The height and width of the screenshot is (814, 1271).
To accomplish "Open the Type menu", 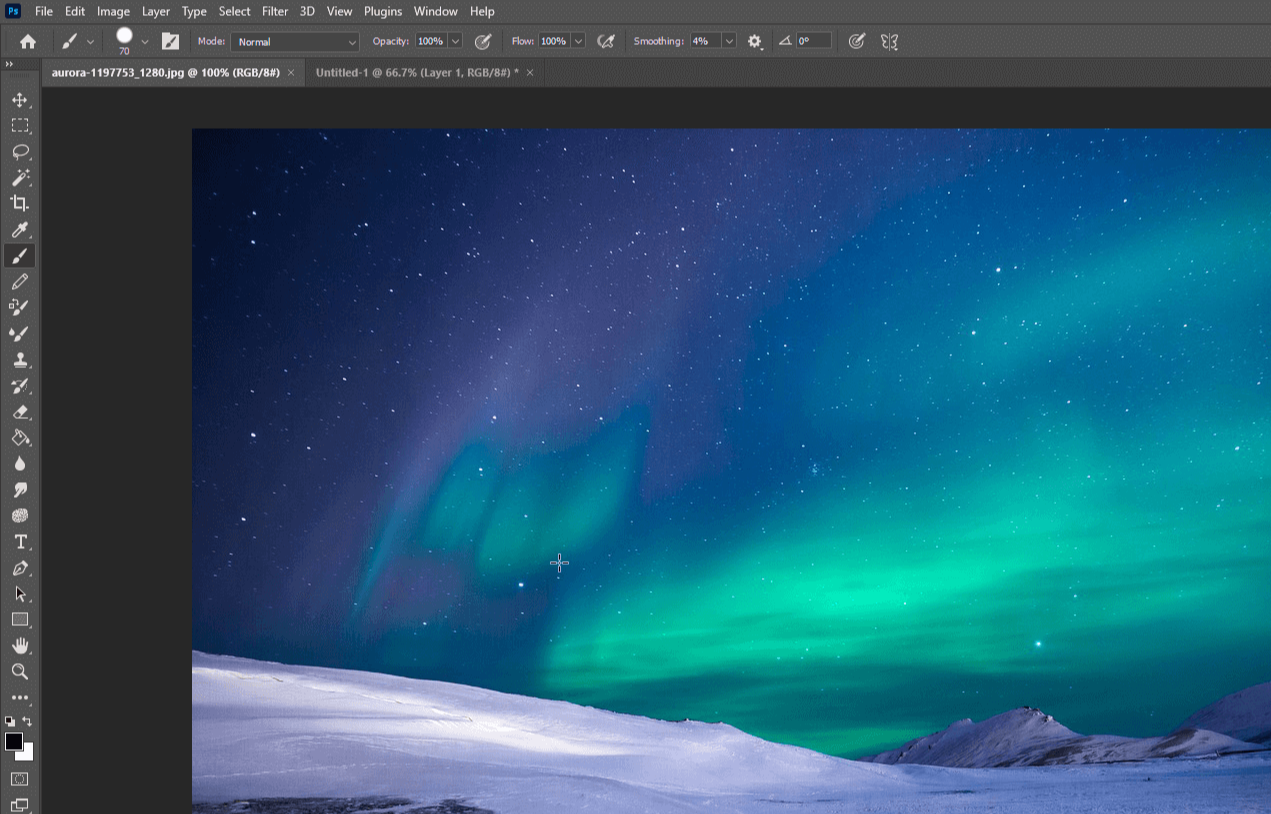I will click(194, 12).
